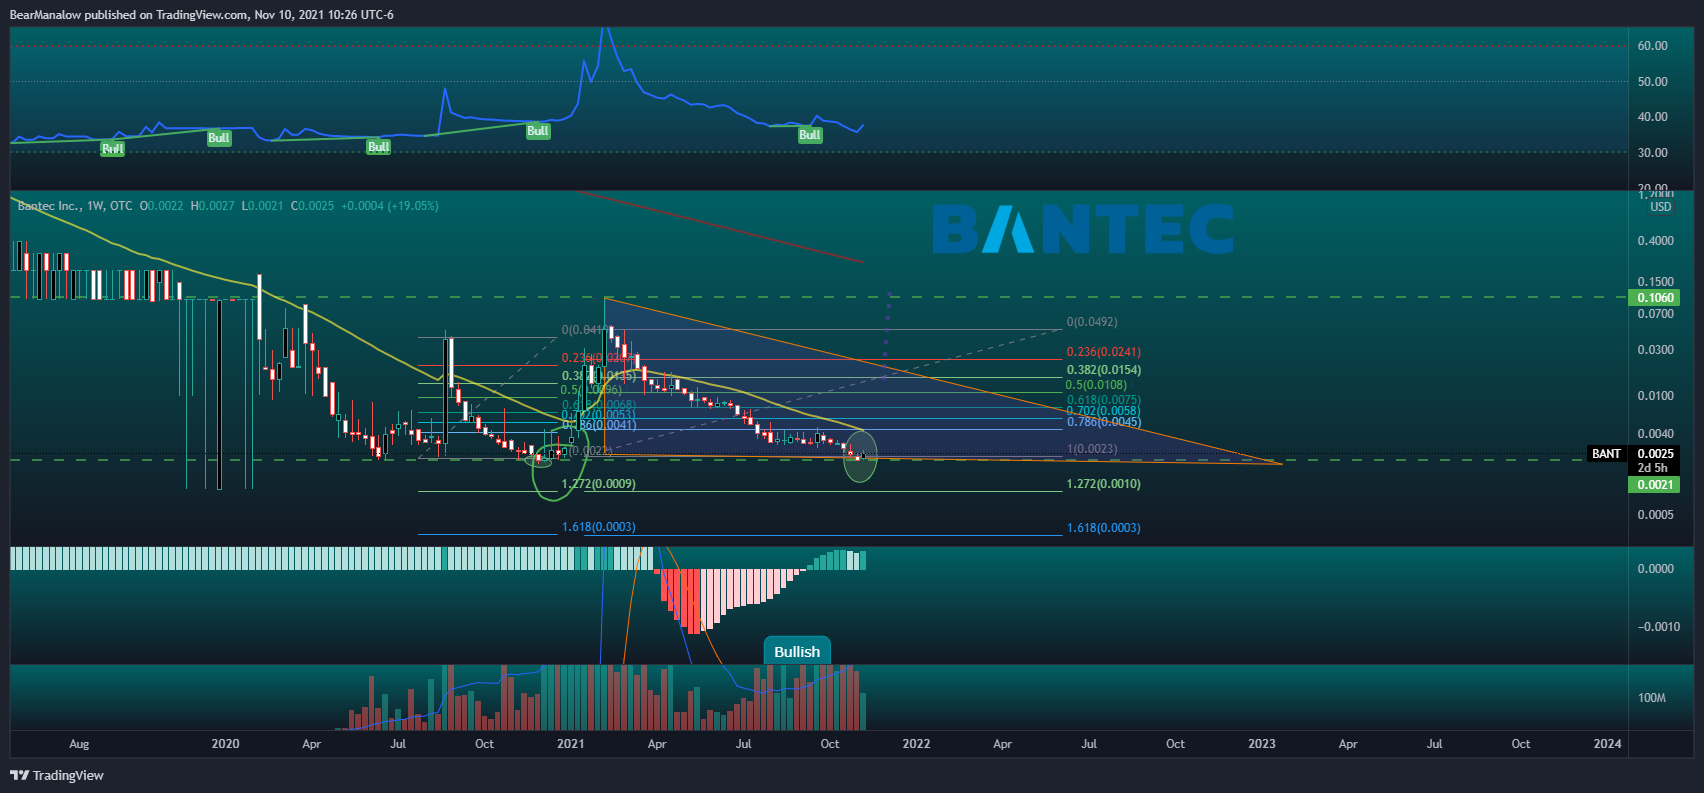Click the 0.0700 price axis value
This screenshot has width=1704, height=793.
click(x=1655, y=314)
